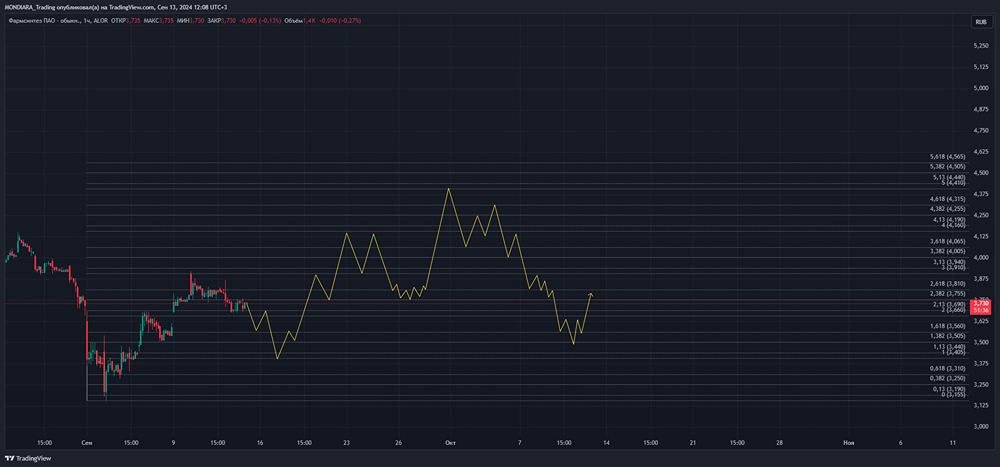The width and height of the screenshot is (1000, 467).
Task: Click the 4,000 price axis label
Action: [x=981, y=258]
